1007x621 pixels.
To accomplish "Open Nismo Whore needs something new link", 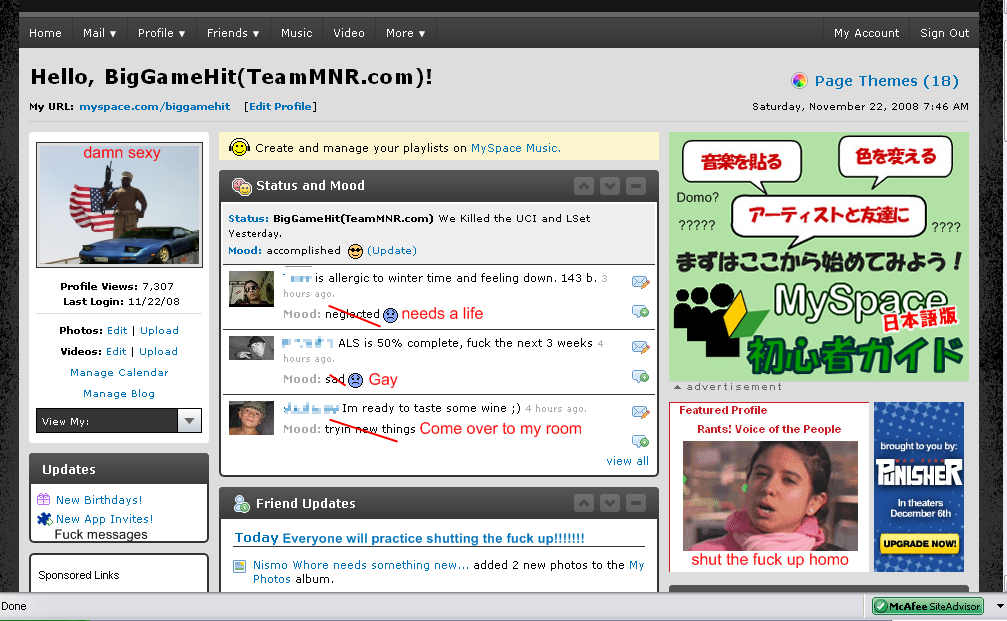I will [361, 565].
